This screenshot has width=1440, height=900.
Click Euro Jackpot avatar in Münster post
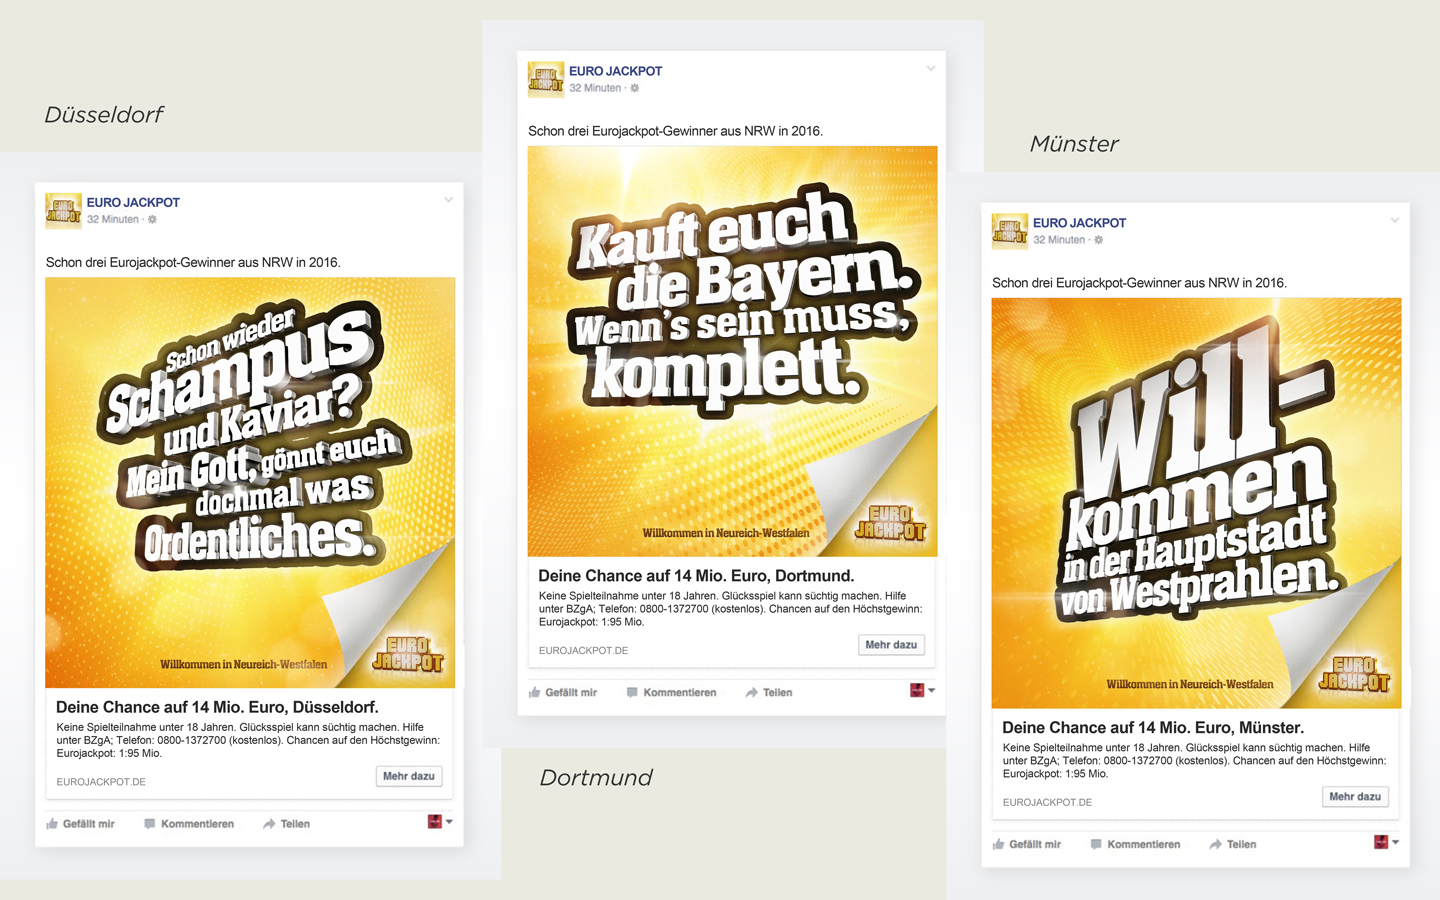pos(1010,231)
